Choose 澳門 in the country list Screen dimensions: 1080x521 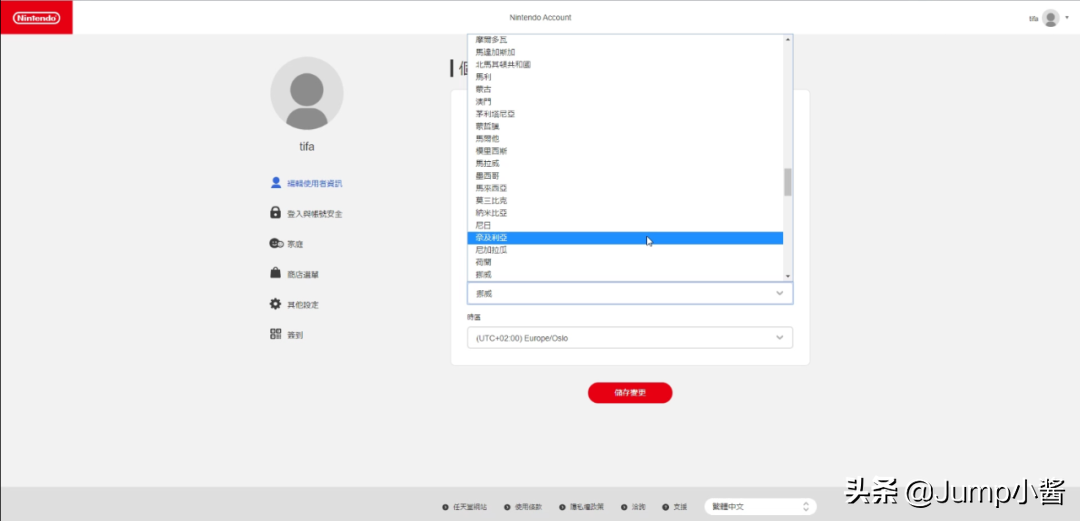point(625,101)
